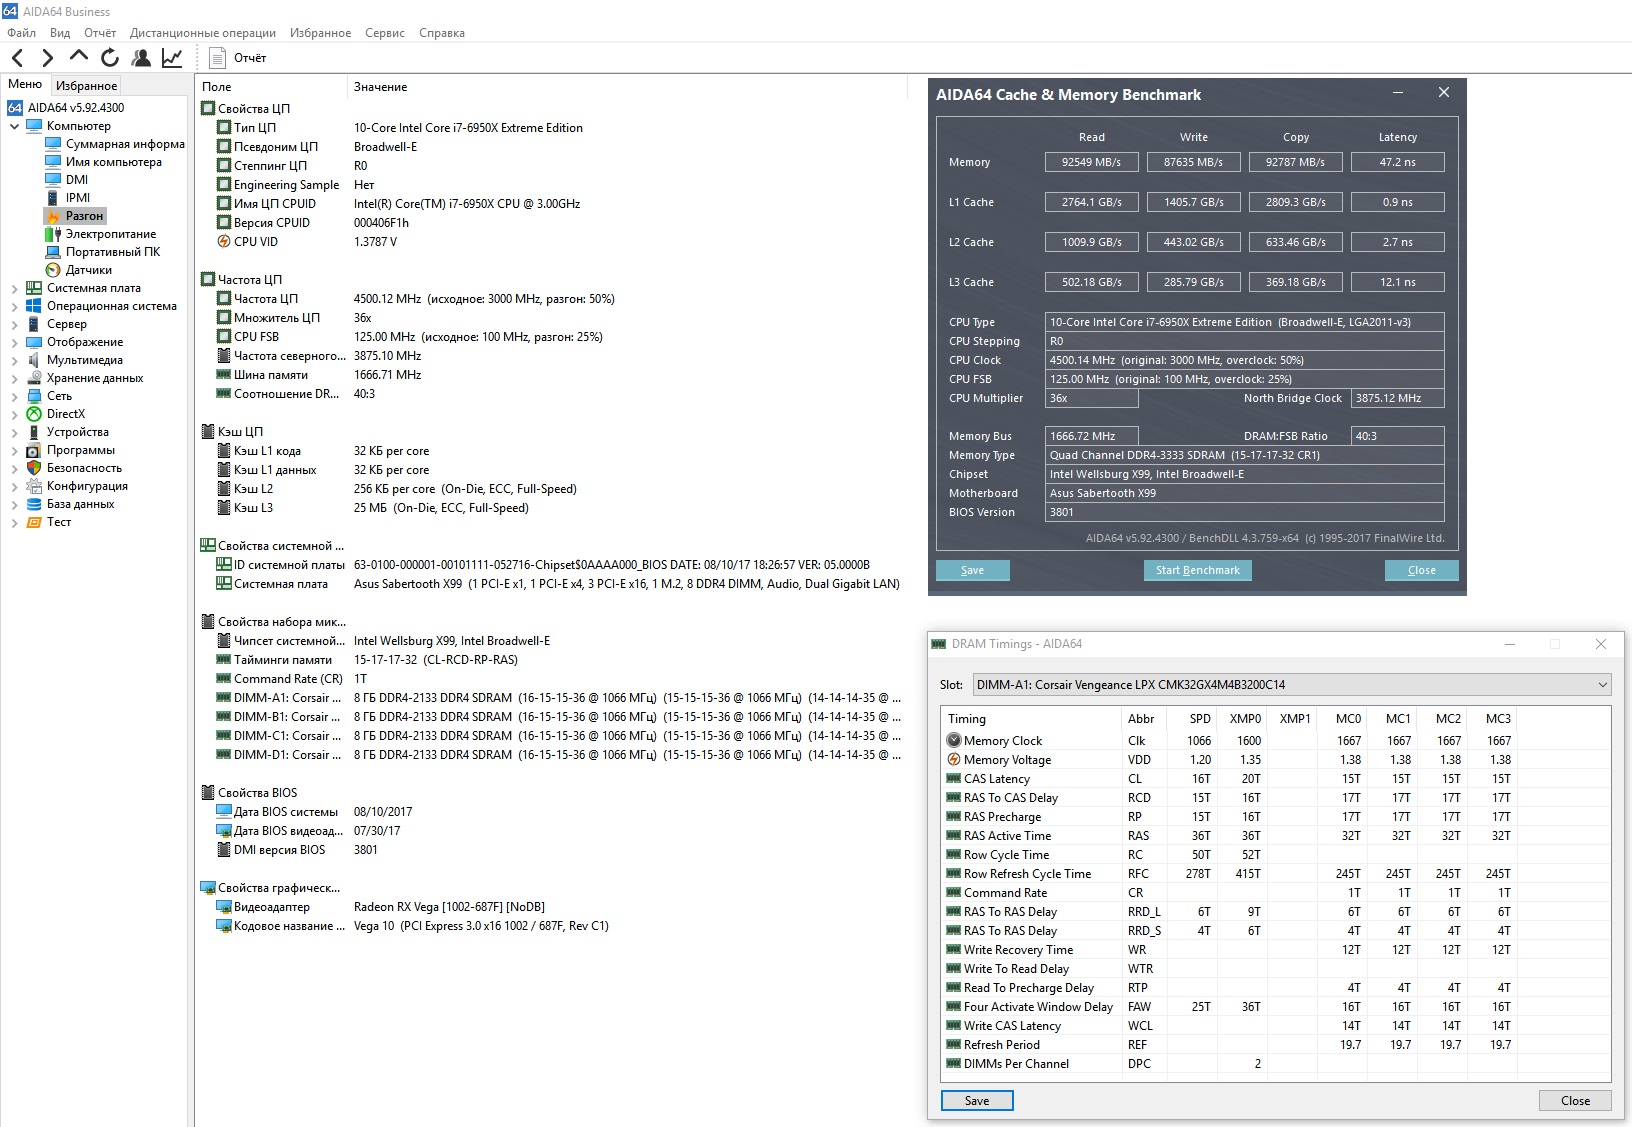The image size is (1632, 1127).
Task: Open the Справка menu
Action: [x=442, y=33]
